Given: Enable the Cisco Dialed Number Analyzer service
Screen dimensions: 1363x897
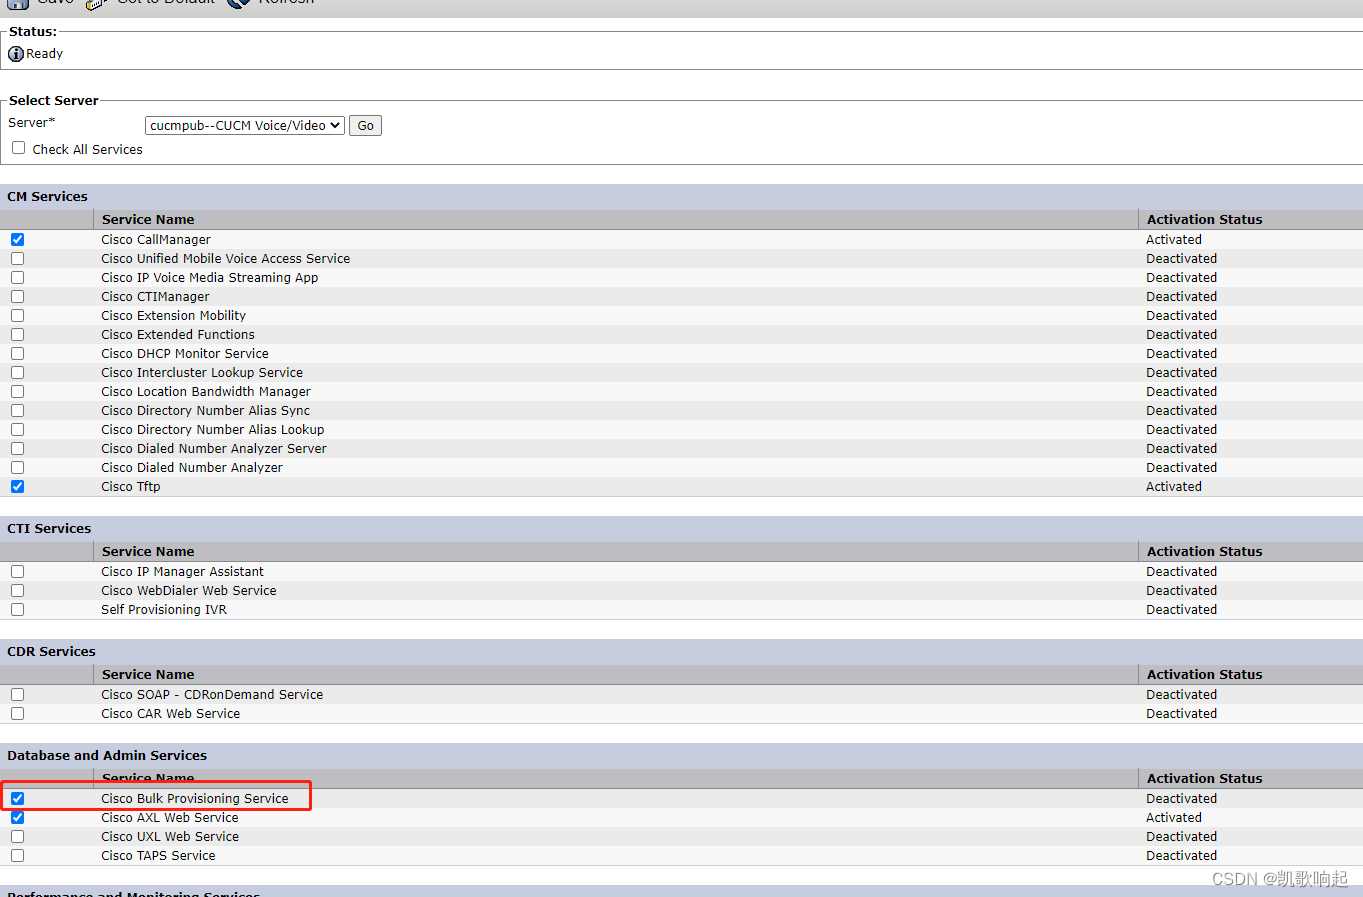Looking at the screenshot, I should (17, 467).
